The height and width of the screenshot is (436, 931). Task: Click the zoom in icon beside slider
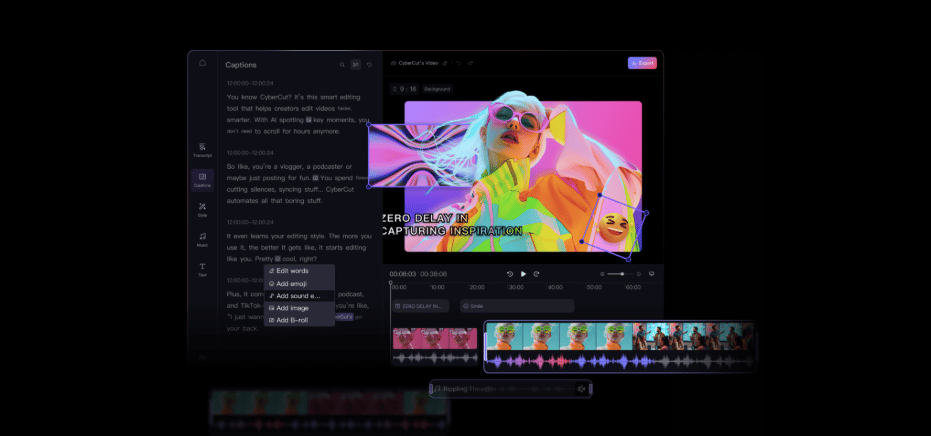pyautogui.click(x=639, y=274)
